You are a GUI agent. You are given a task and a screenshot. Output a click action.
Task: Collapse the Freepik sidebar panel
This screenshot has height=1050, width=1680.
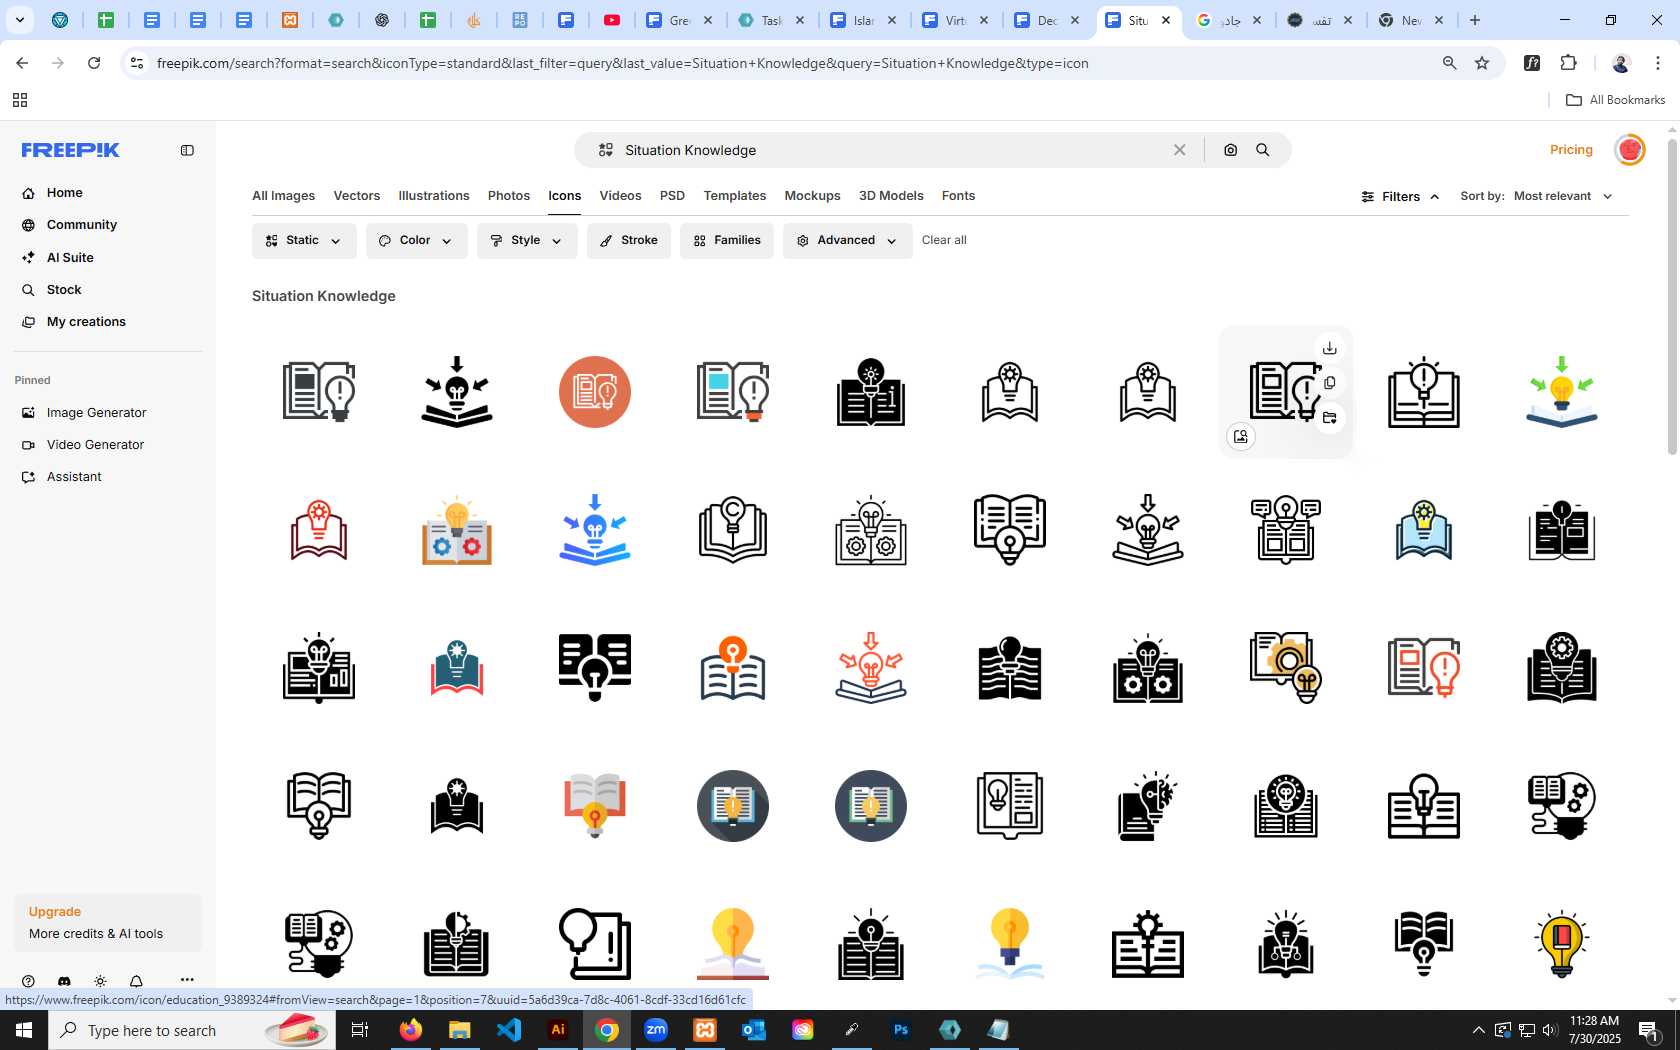[x=187, y=150]
